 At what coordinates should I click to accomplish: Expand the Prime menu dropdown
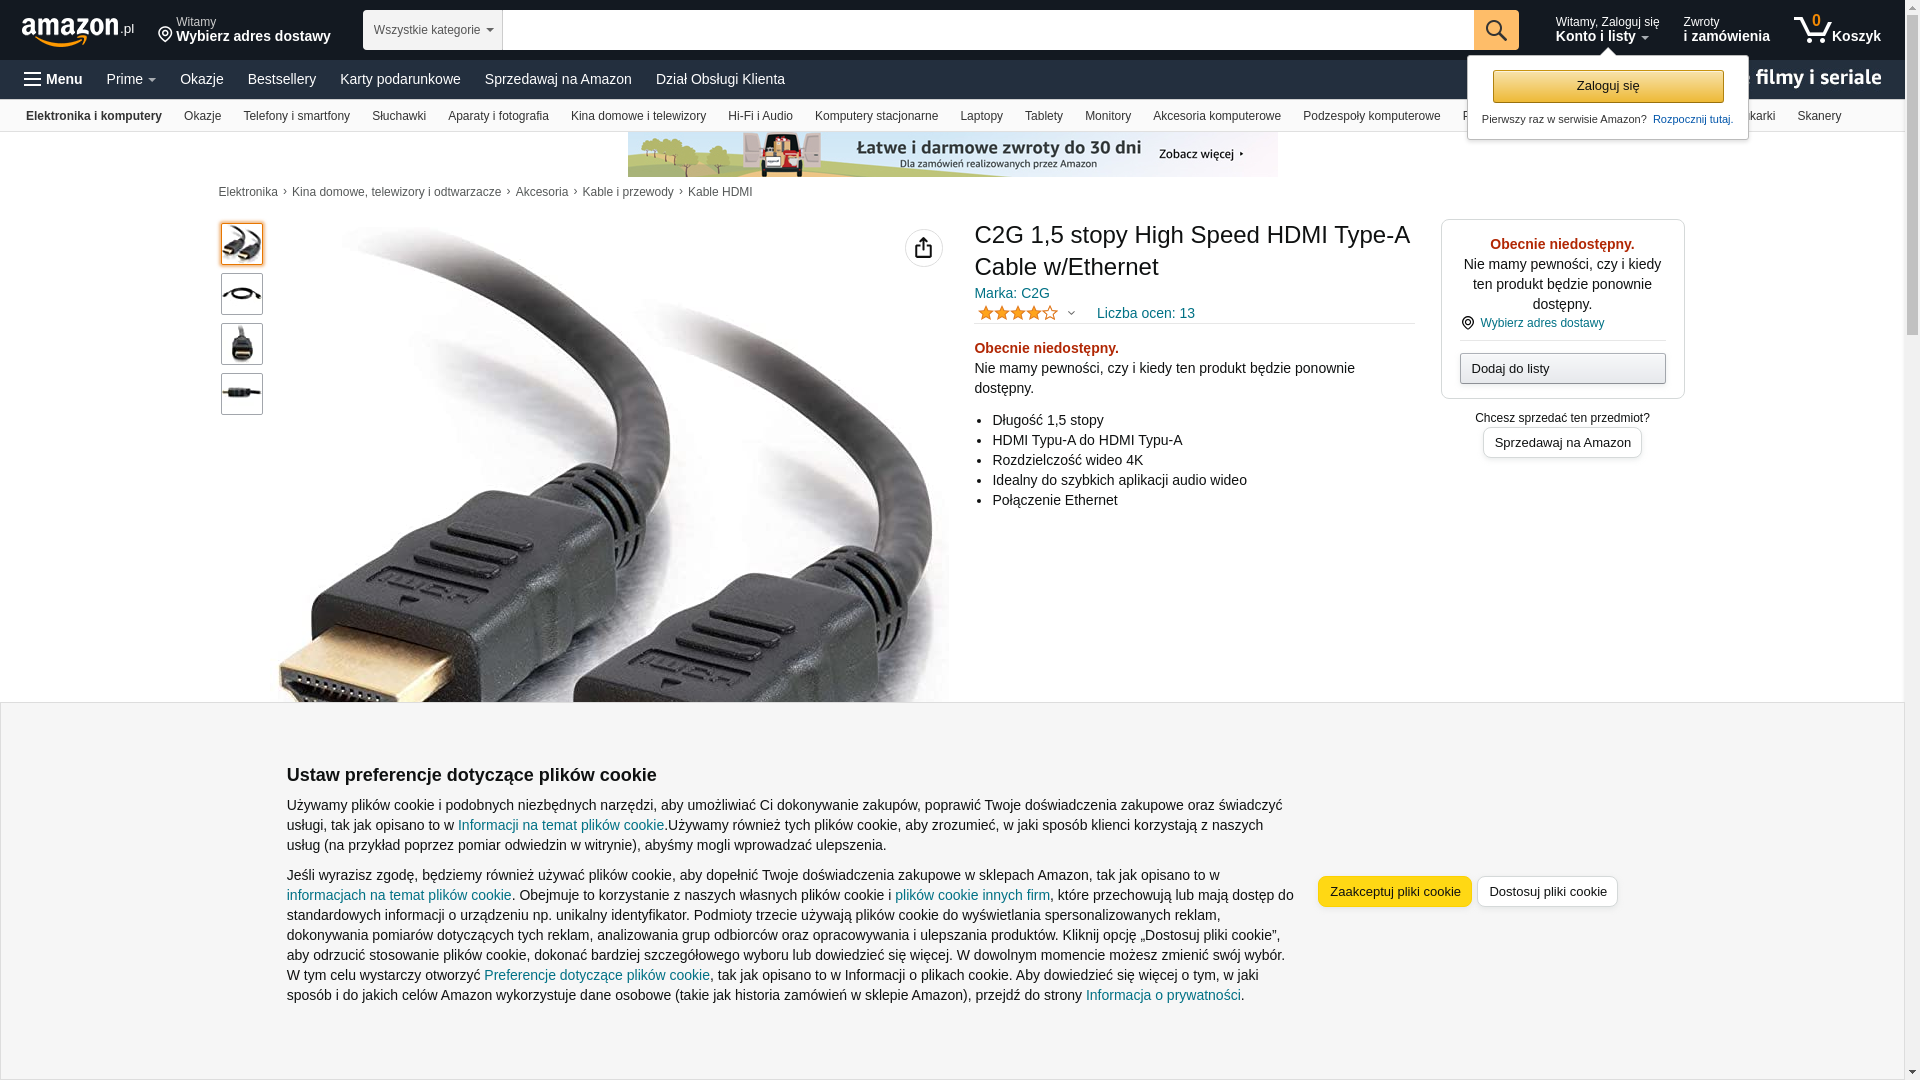click(131, 79)
